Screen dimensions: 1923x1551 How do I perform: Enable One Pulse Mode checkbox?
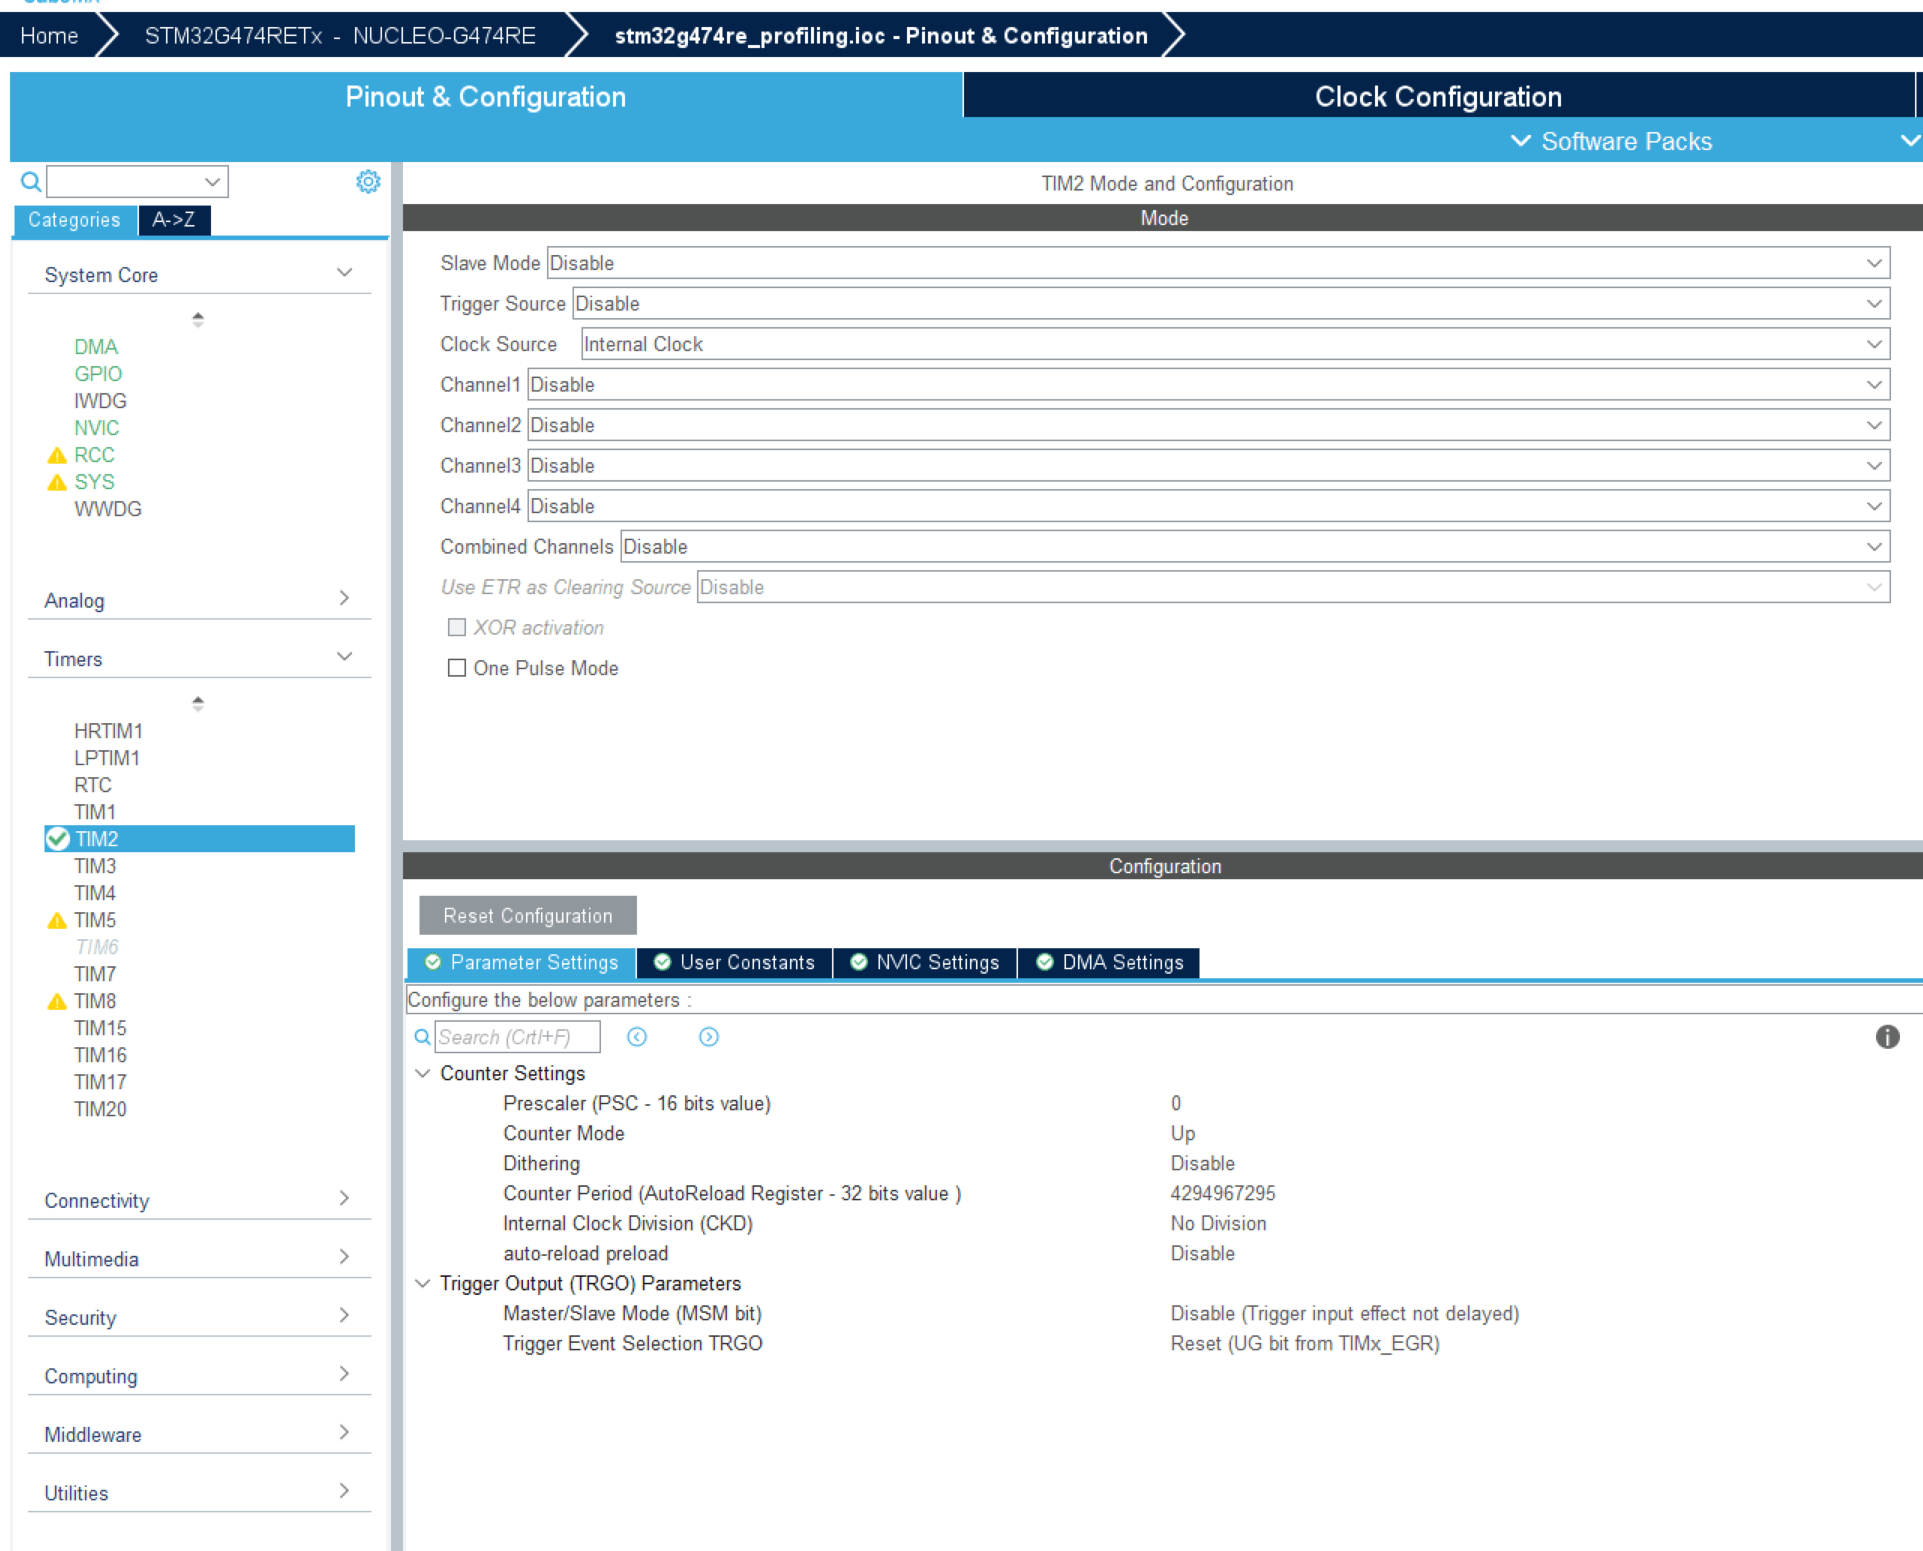[457, 668]
